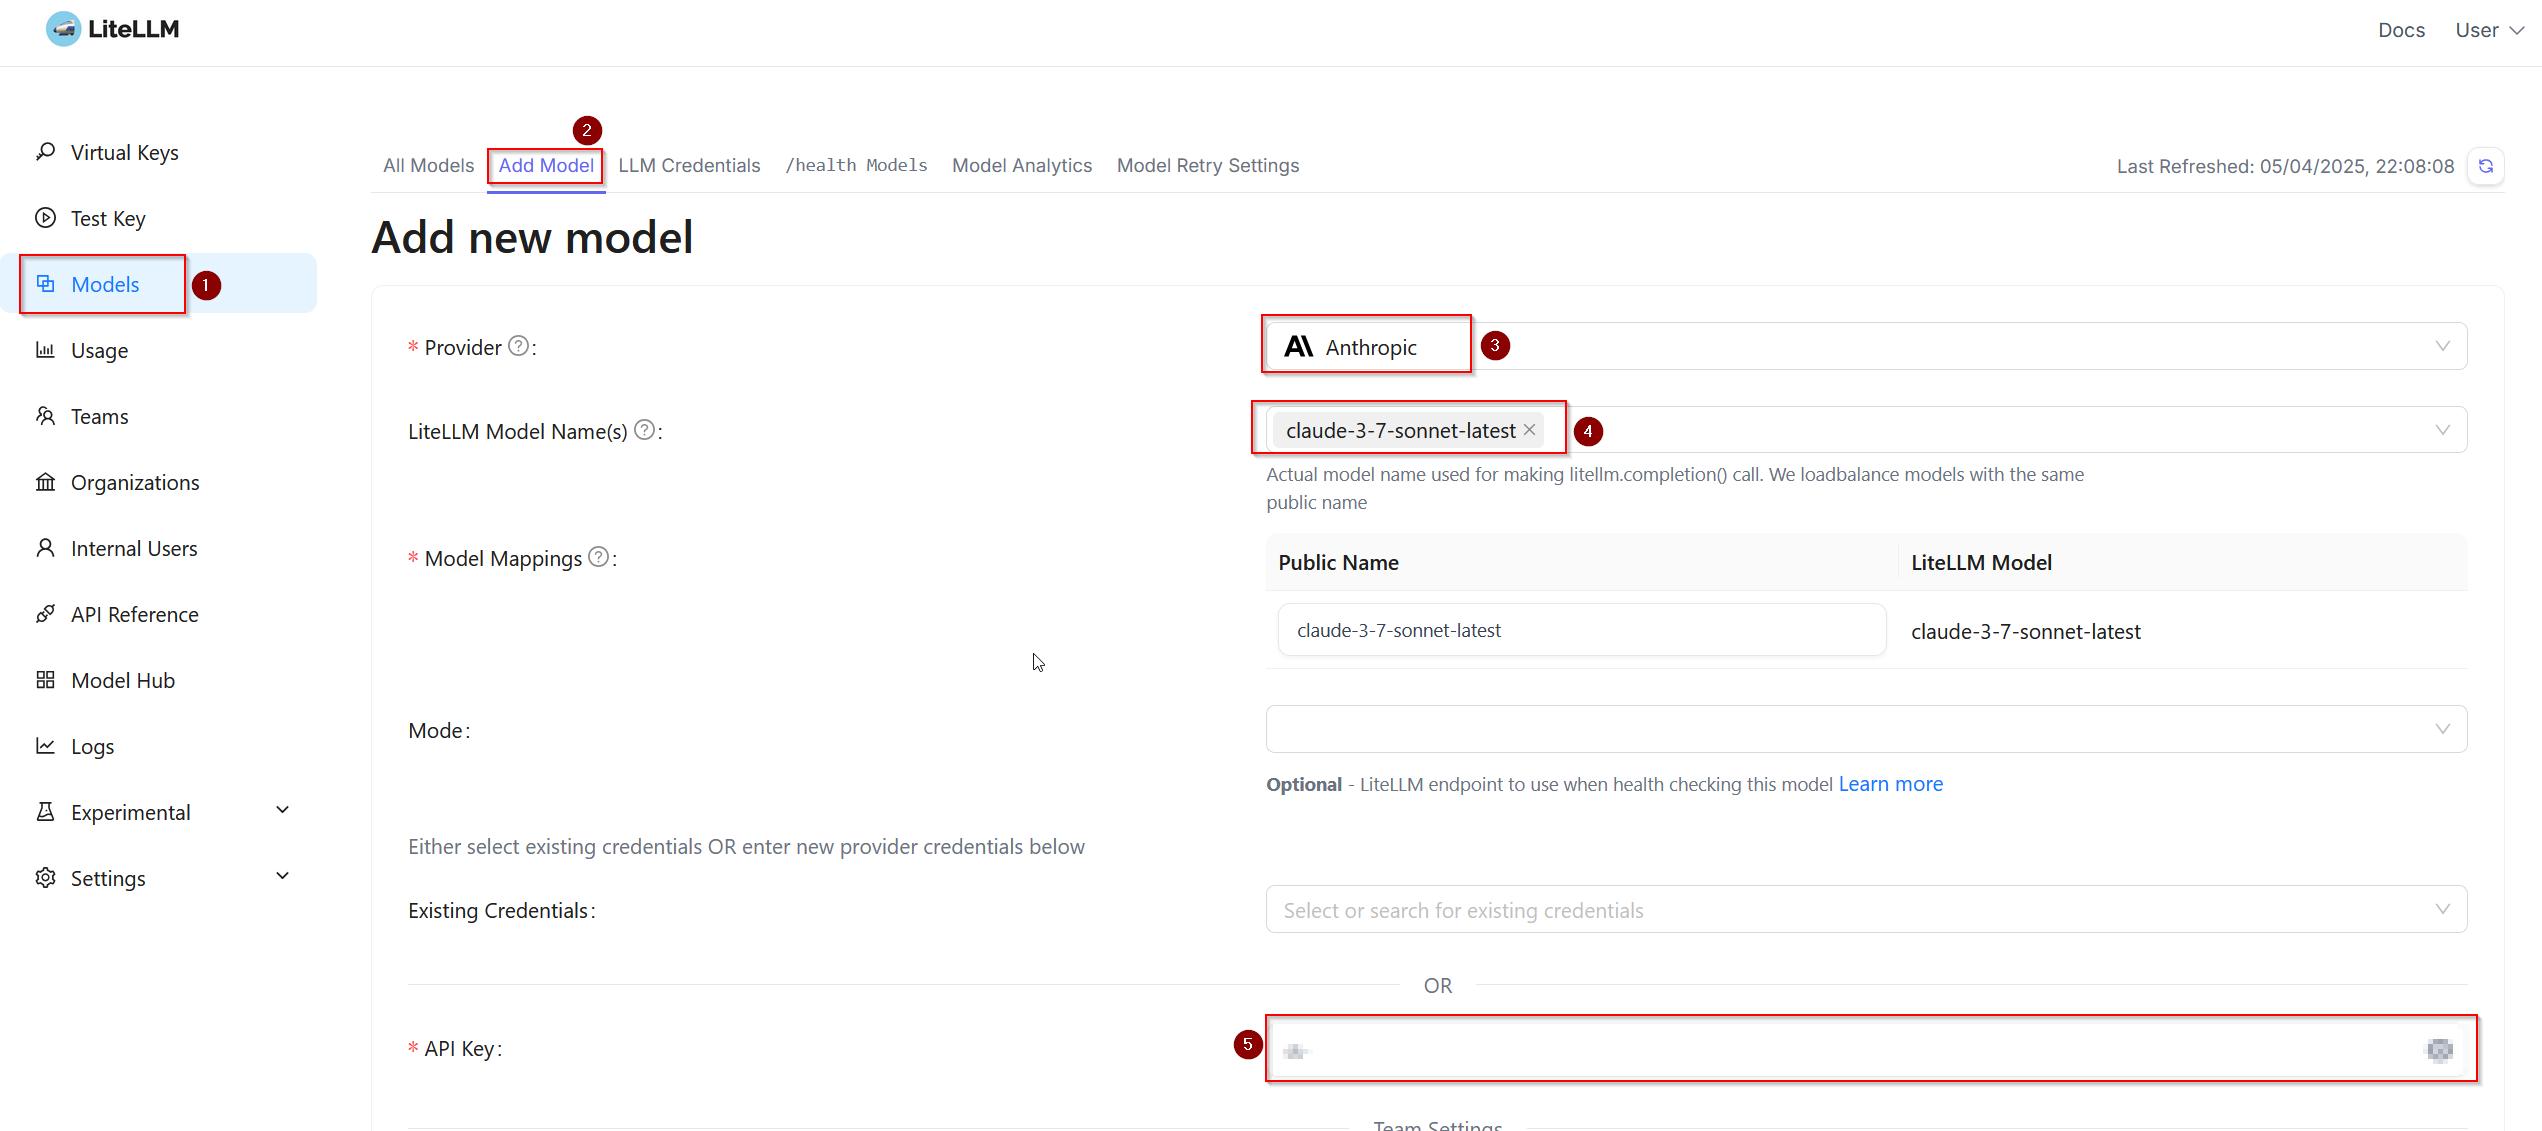
Task: Refresh the models list
Action: click(2485, 166)
